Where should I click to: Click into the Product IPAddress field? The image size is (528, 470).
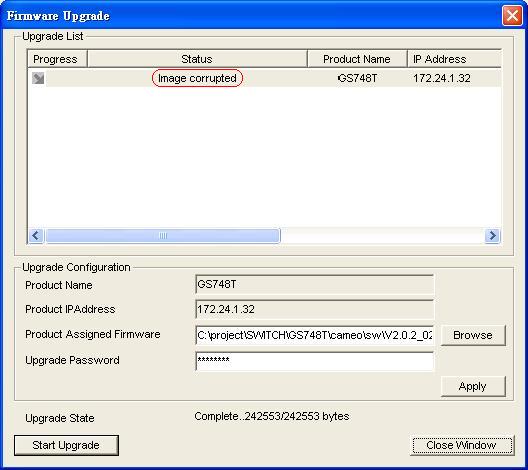[315, 309]
